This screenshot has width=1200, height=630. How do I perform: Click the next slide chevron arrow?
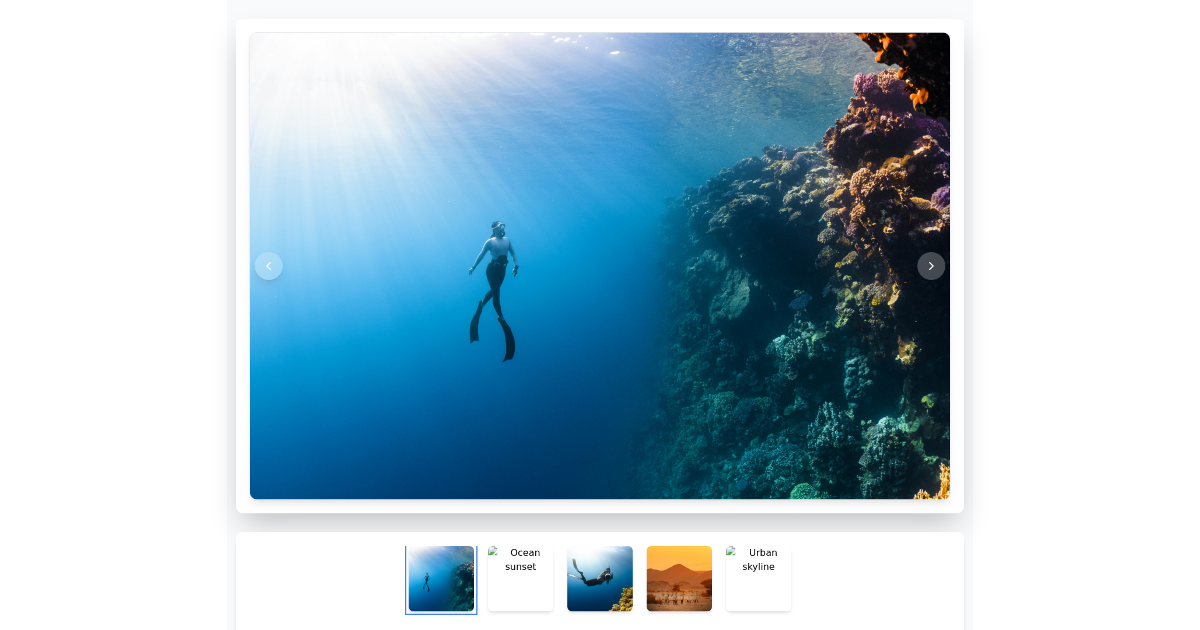click(x=931, y=266)
